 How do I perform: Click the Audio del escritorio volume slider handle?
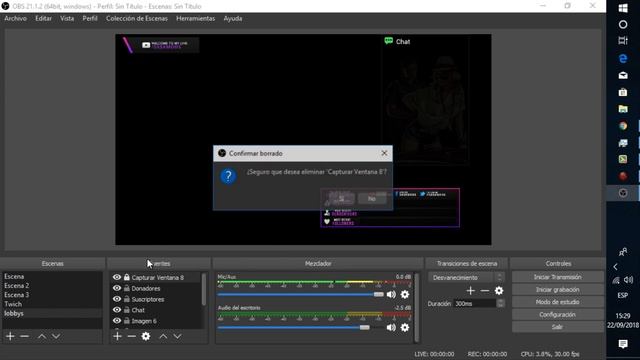[364, 327]
